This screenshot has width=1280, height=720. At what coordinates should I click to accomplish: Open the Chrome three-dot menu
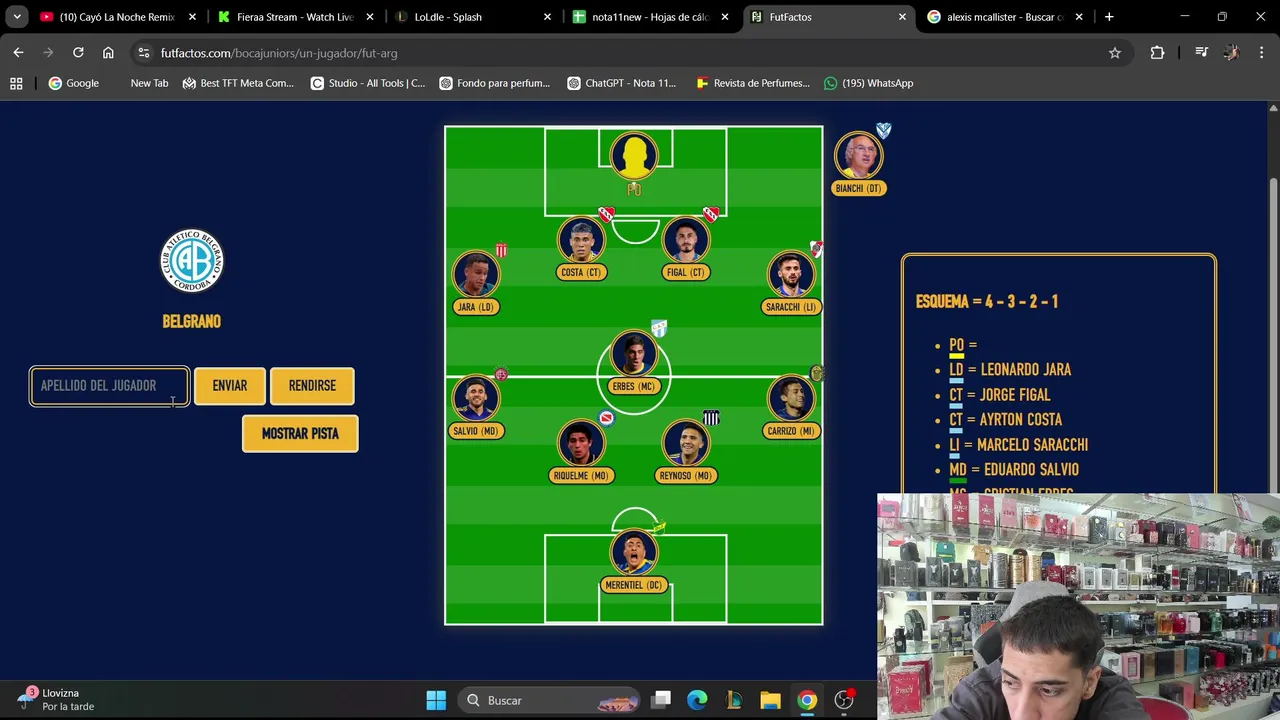[1261, 53]
